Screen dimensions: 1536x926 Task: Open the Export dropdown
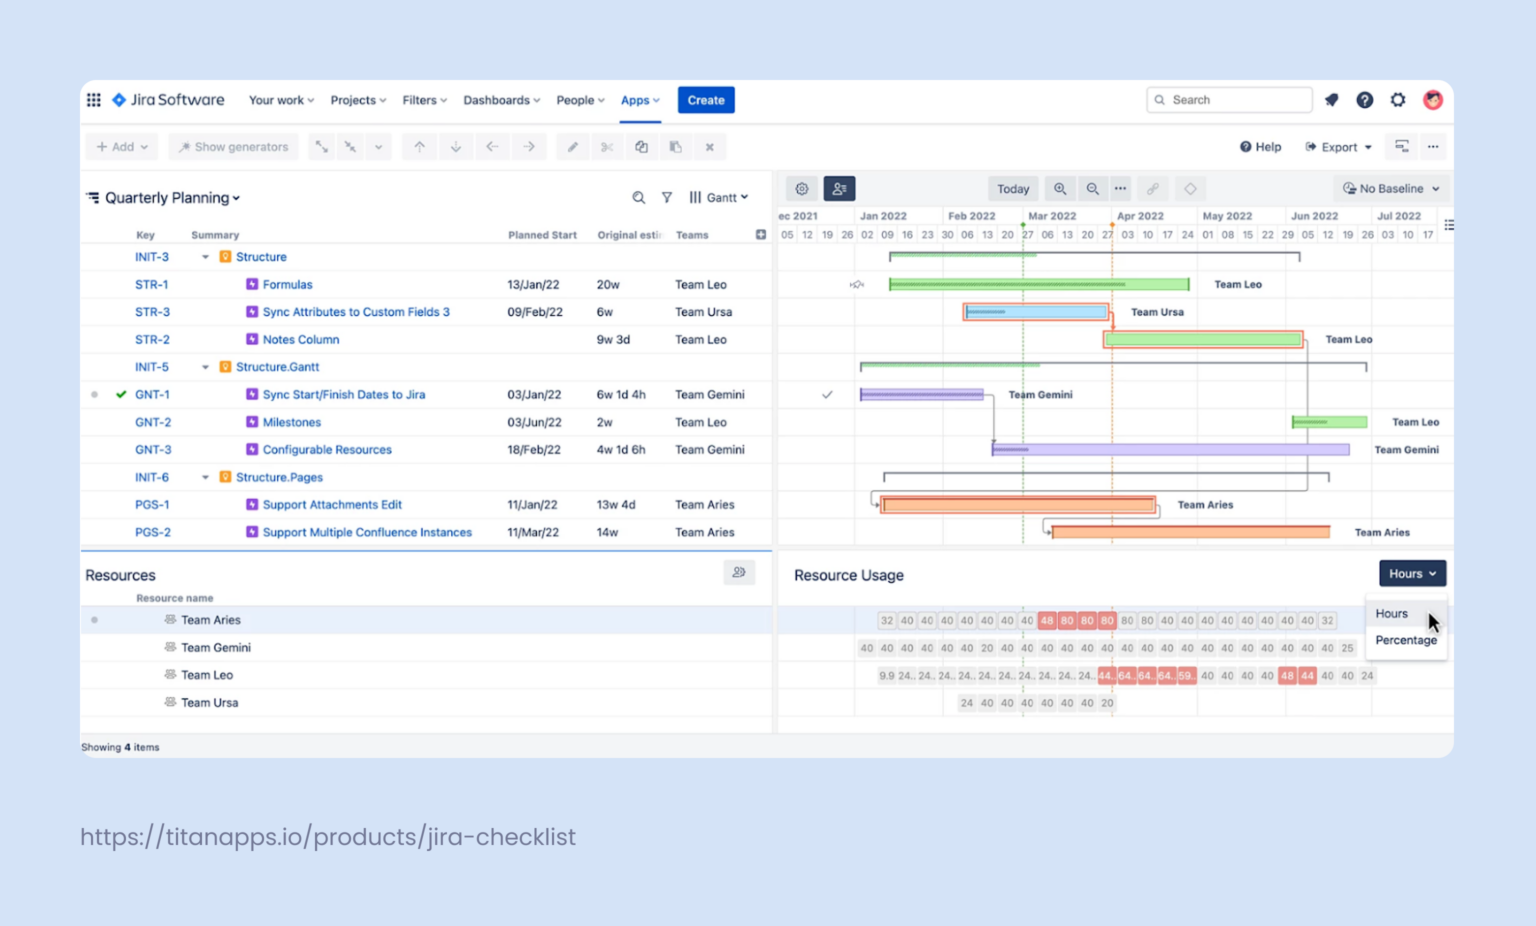[x=1339, y=147]
